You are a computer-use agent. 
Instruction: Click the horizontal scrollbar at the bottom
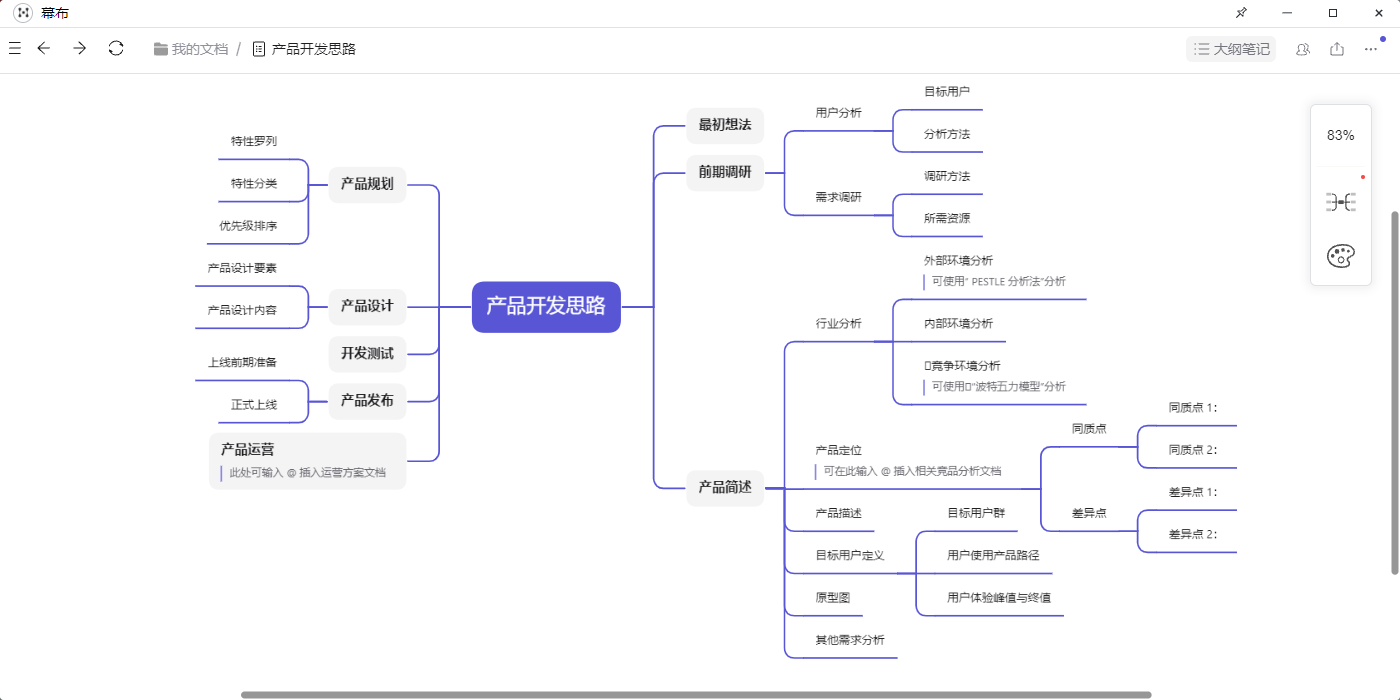[x=695, y=694]
